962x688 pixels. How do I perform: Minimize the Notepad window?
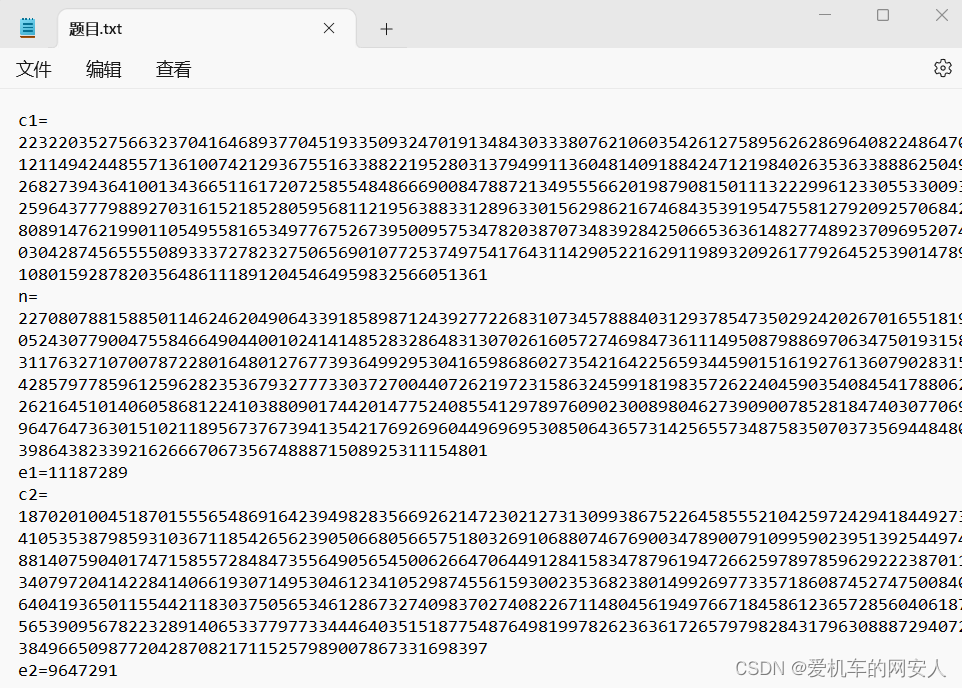coord(825,15)
